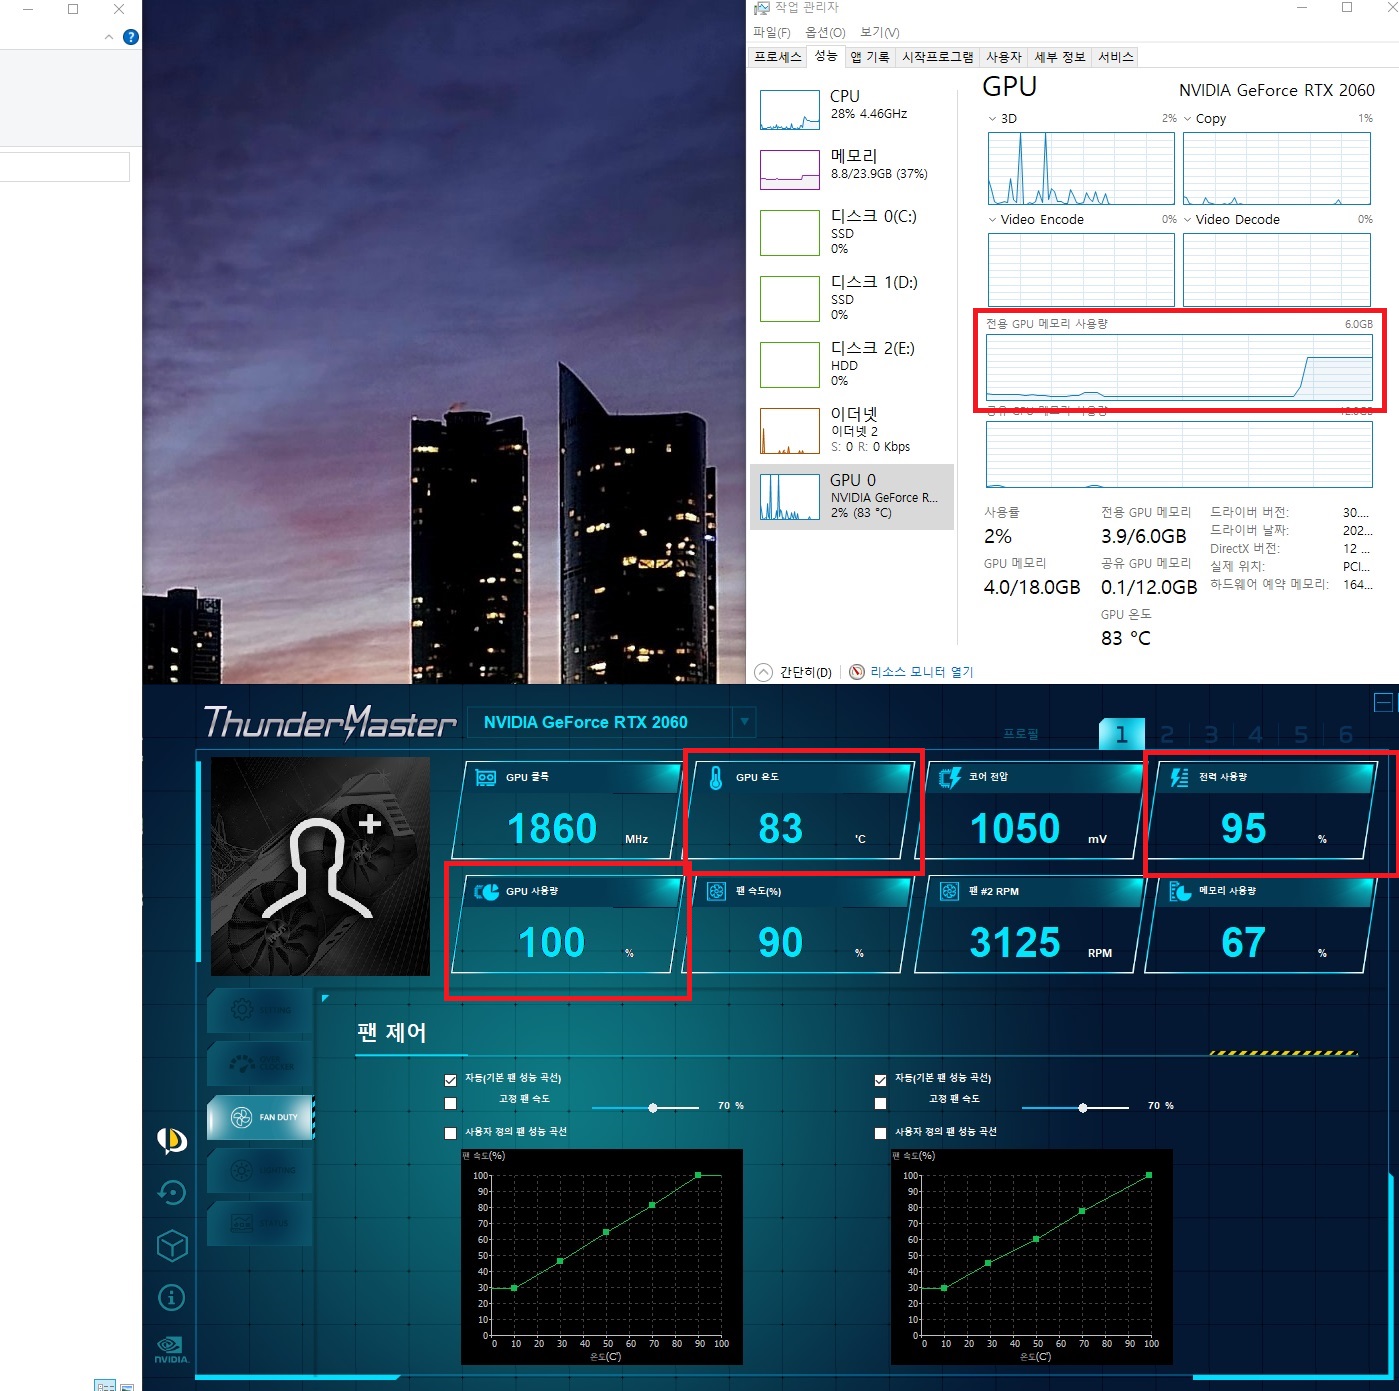1399x1391 pixels.
Task: Open the 옵션(O) menu
Action: [825, 32]
